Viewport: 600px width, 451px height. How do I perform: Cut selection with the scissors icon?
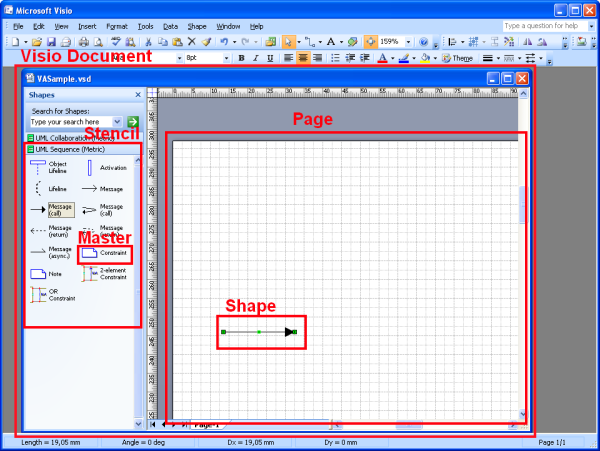coord(148,42)
